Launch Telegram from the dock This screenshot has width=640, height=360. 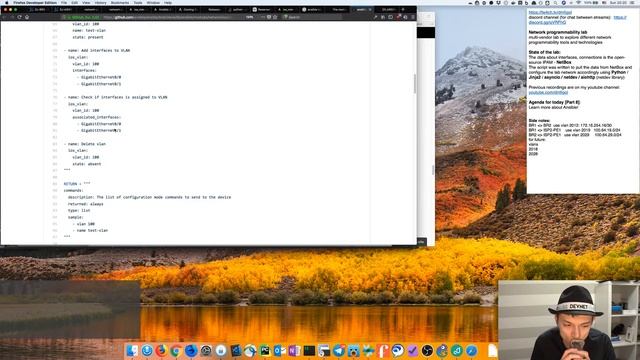click(339, 351)
